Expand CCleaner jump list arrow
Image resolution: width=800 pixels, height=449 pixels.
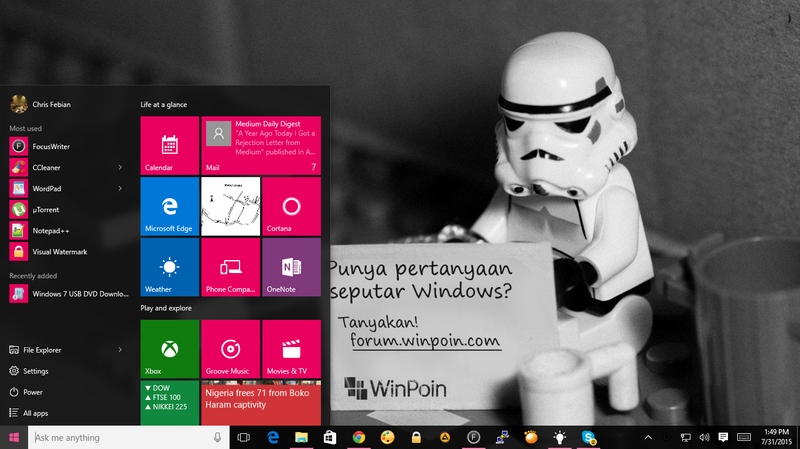point(120,167)
